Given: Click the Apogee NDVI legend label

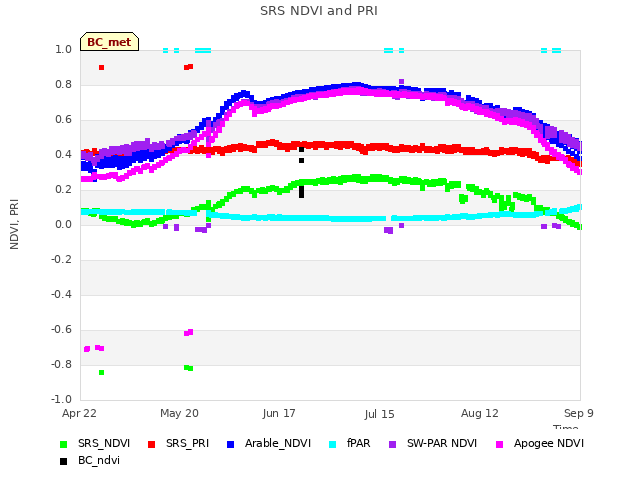Looking at the screenshot, I should coord(549,444).
